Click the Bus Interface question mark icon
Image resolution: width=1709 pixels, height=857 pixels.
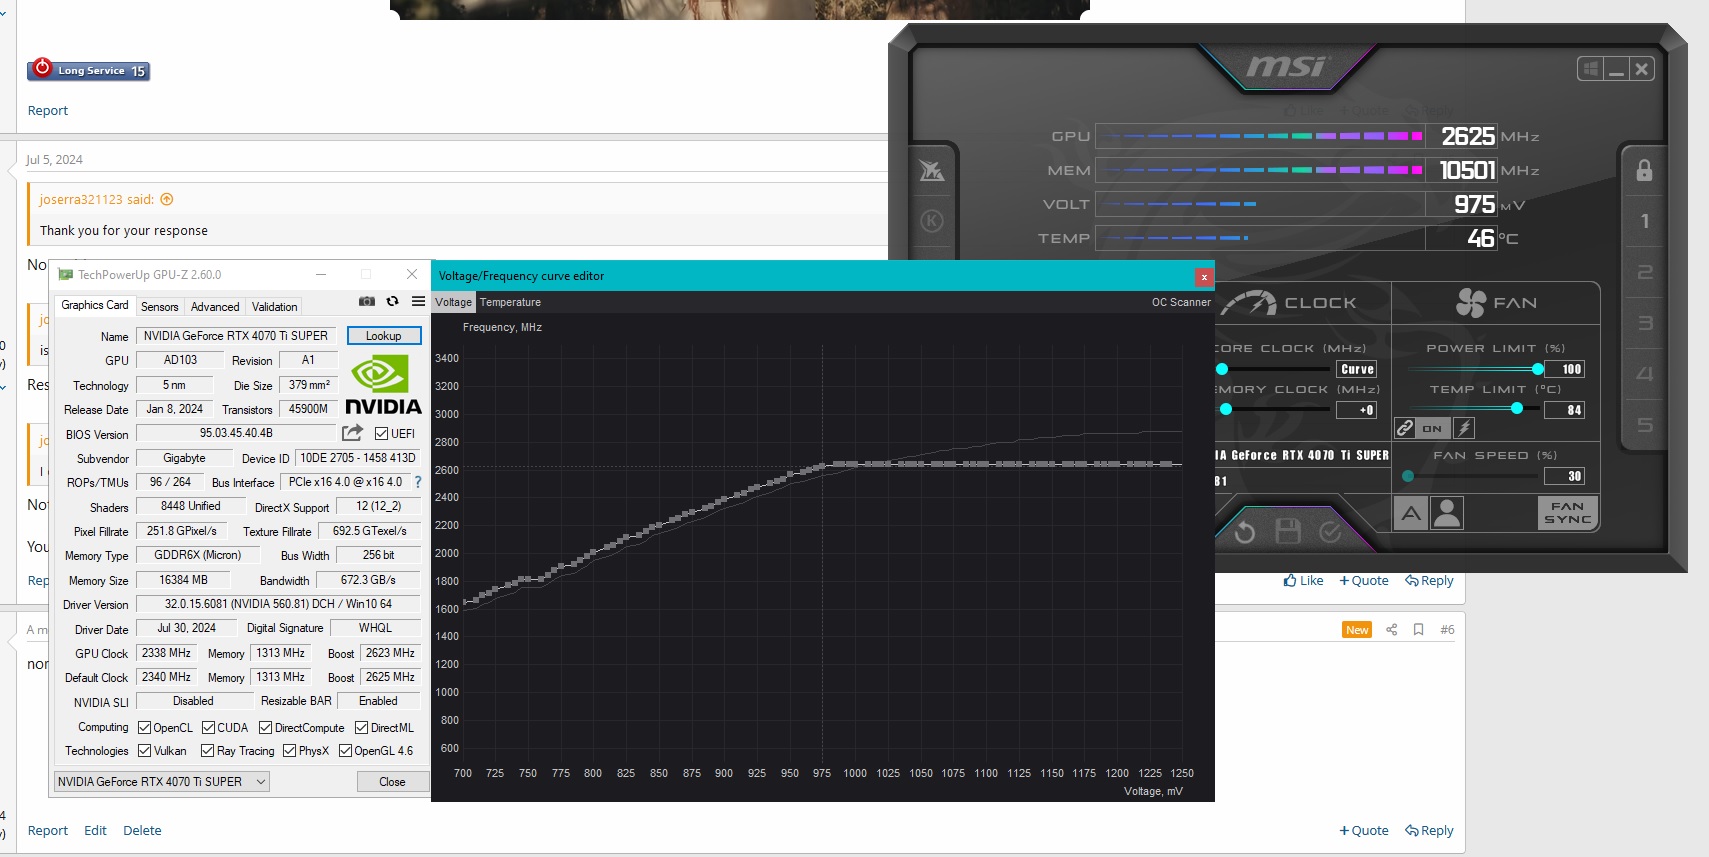[x=418, y=482]
